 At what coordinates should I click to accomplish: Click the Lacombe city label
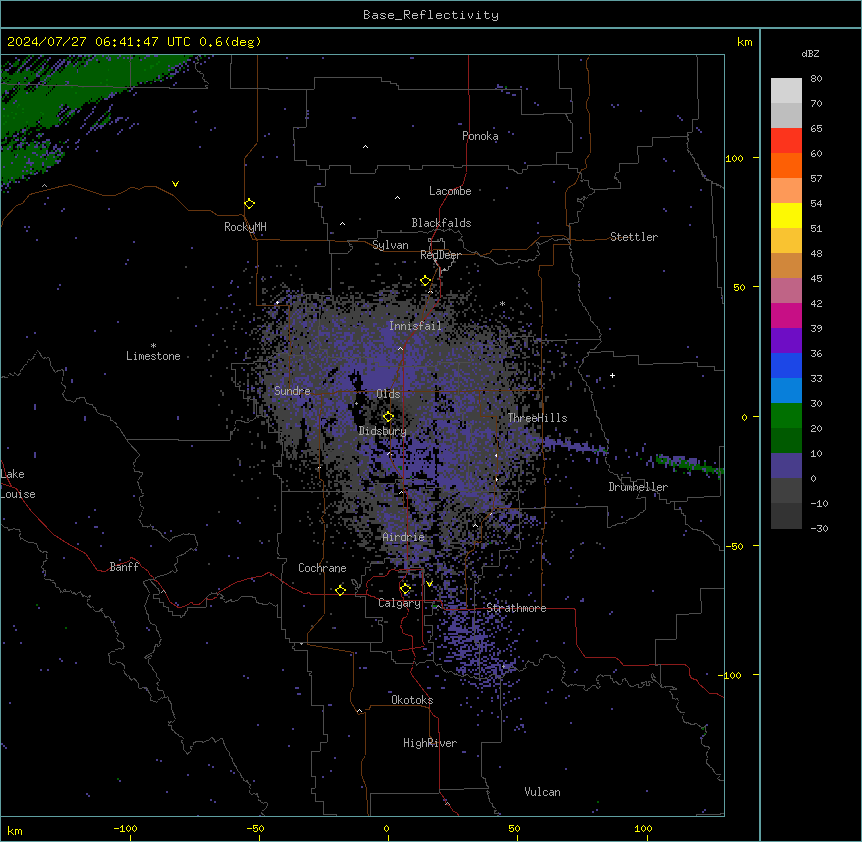(450, 191)
